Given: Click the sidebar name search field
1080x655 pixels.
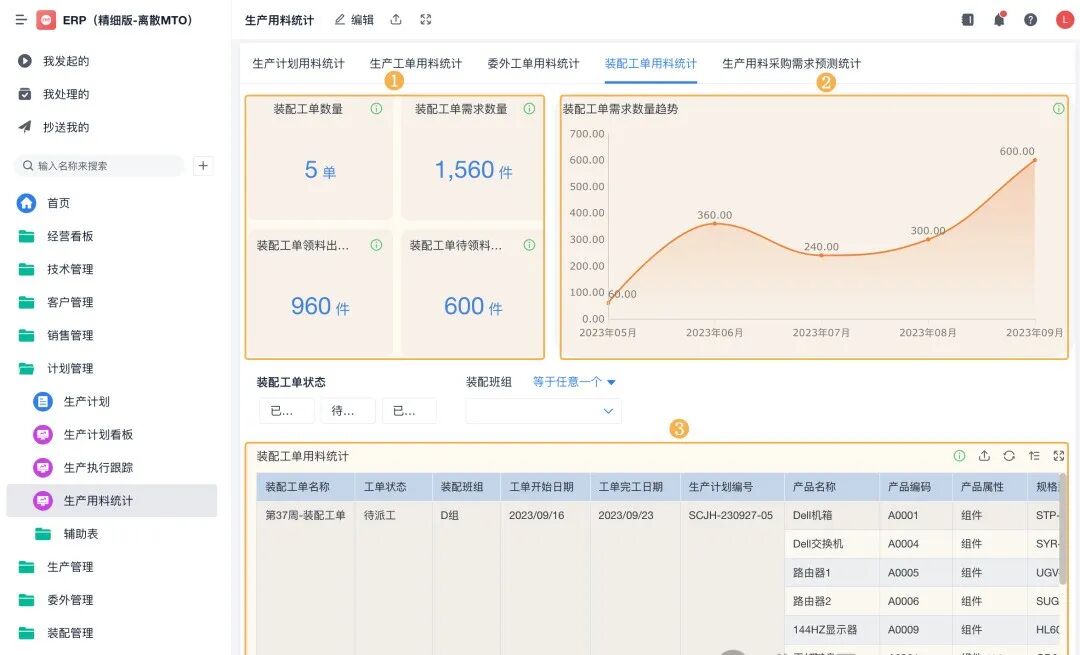Looking at the screenshot, I should 99,165.
